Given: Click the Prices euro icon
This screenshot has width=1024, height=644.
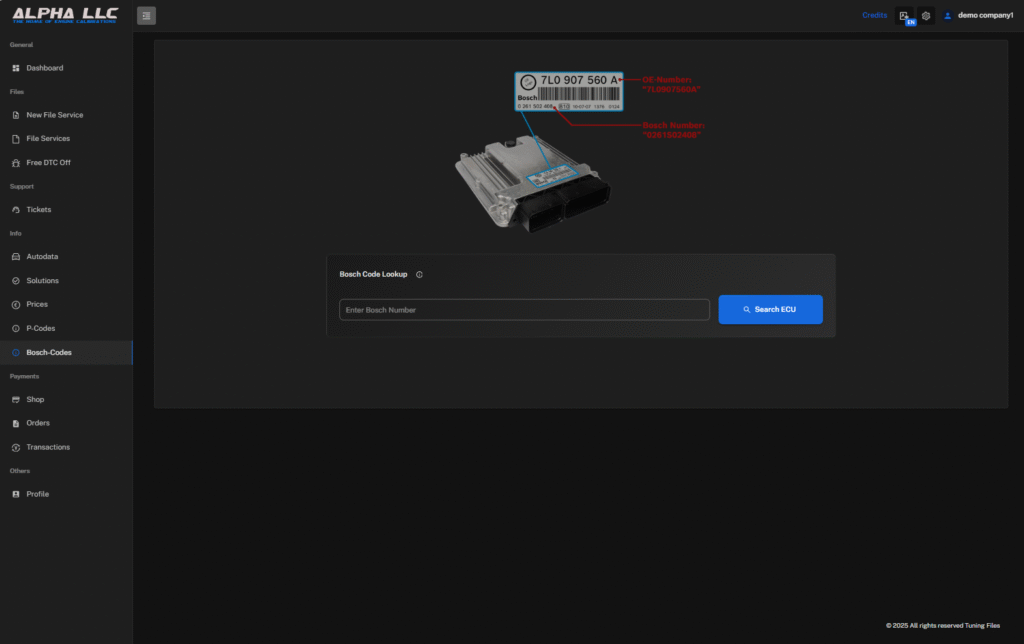Looking at the screenshot, I should pyautogui.click(x=16, y=304).
